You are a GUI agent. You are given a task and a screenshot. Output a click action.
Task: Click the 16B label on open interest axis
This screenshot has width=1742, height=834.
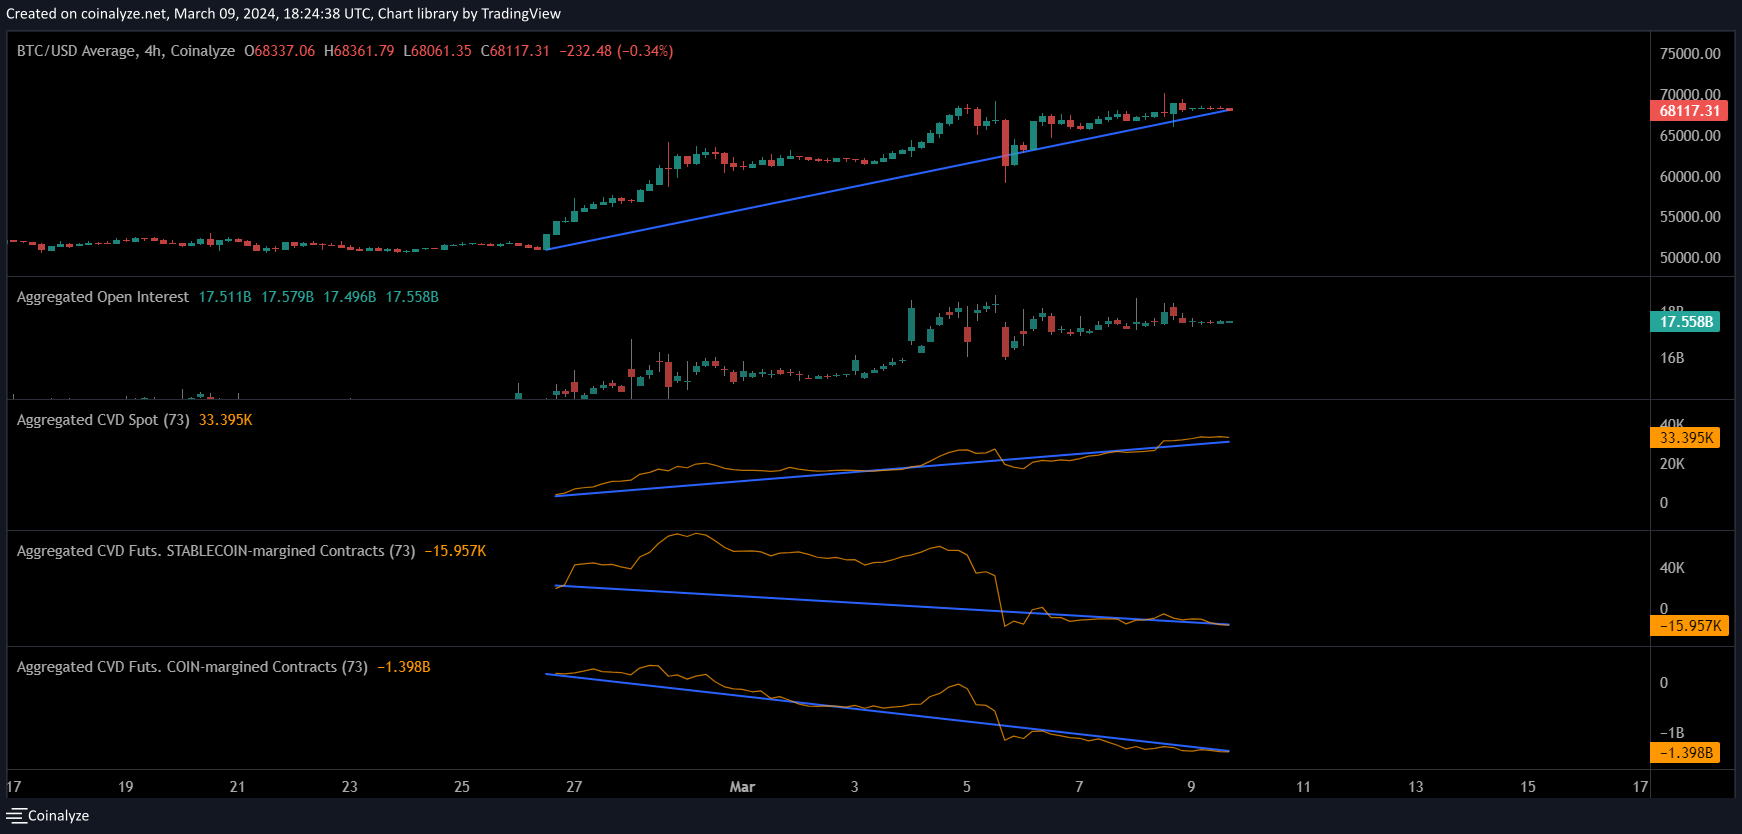click(x=1672, y=358)
